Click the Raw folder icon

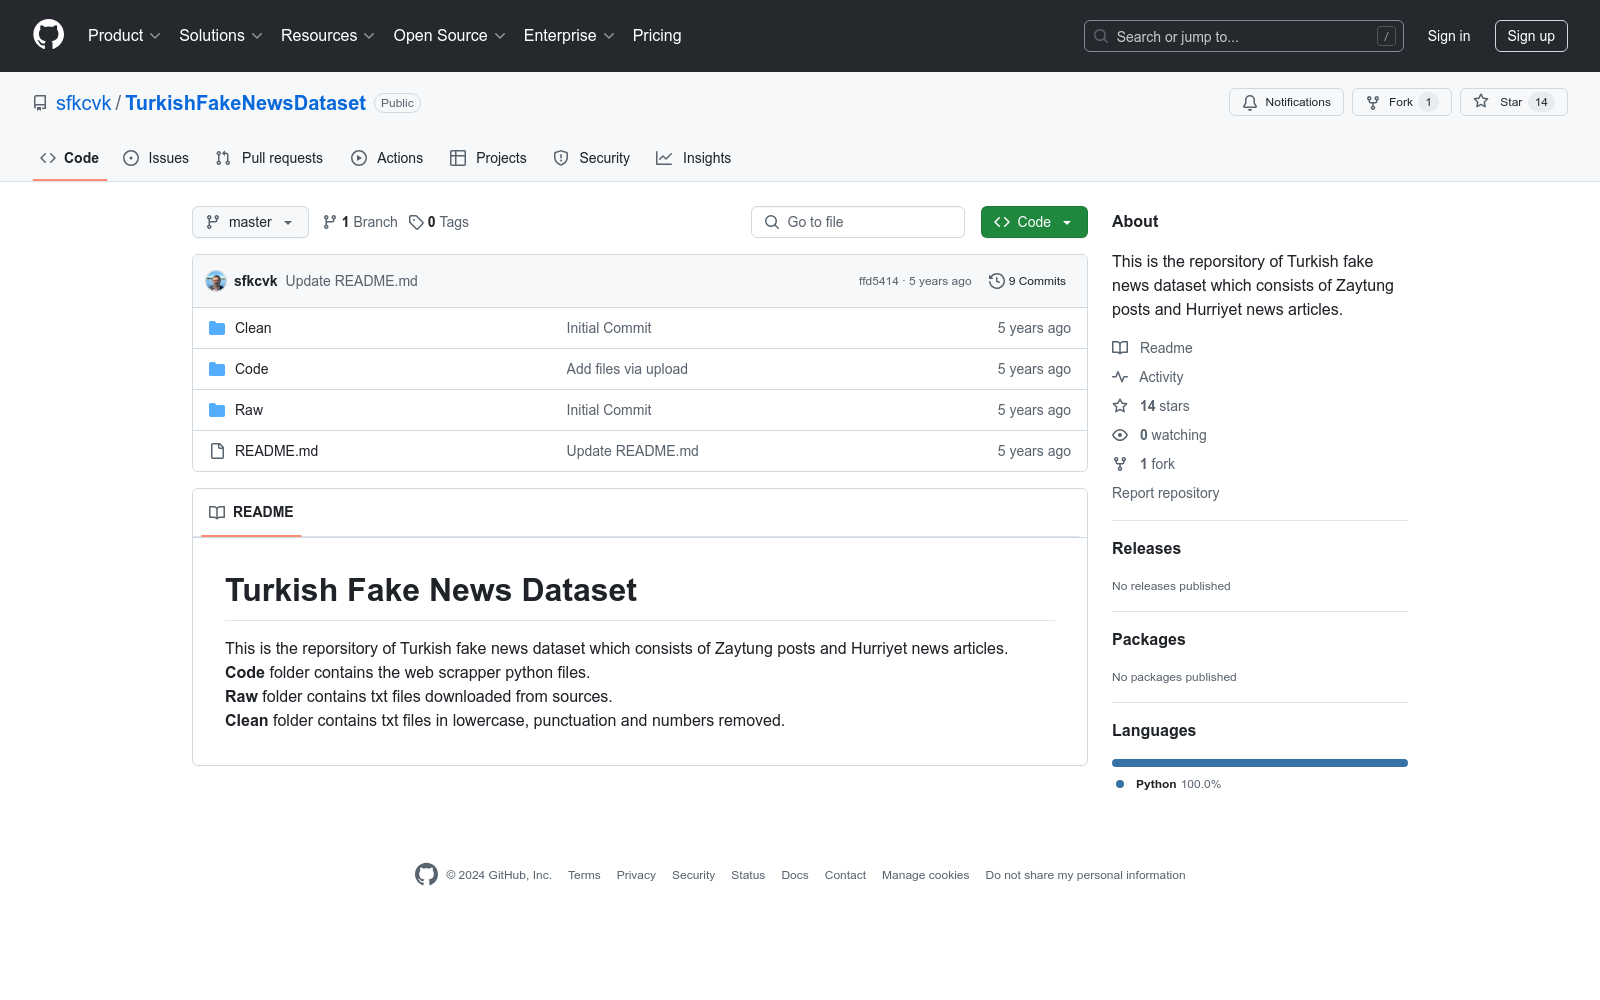click(x=217, y=410)
